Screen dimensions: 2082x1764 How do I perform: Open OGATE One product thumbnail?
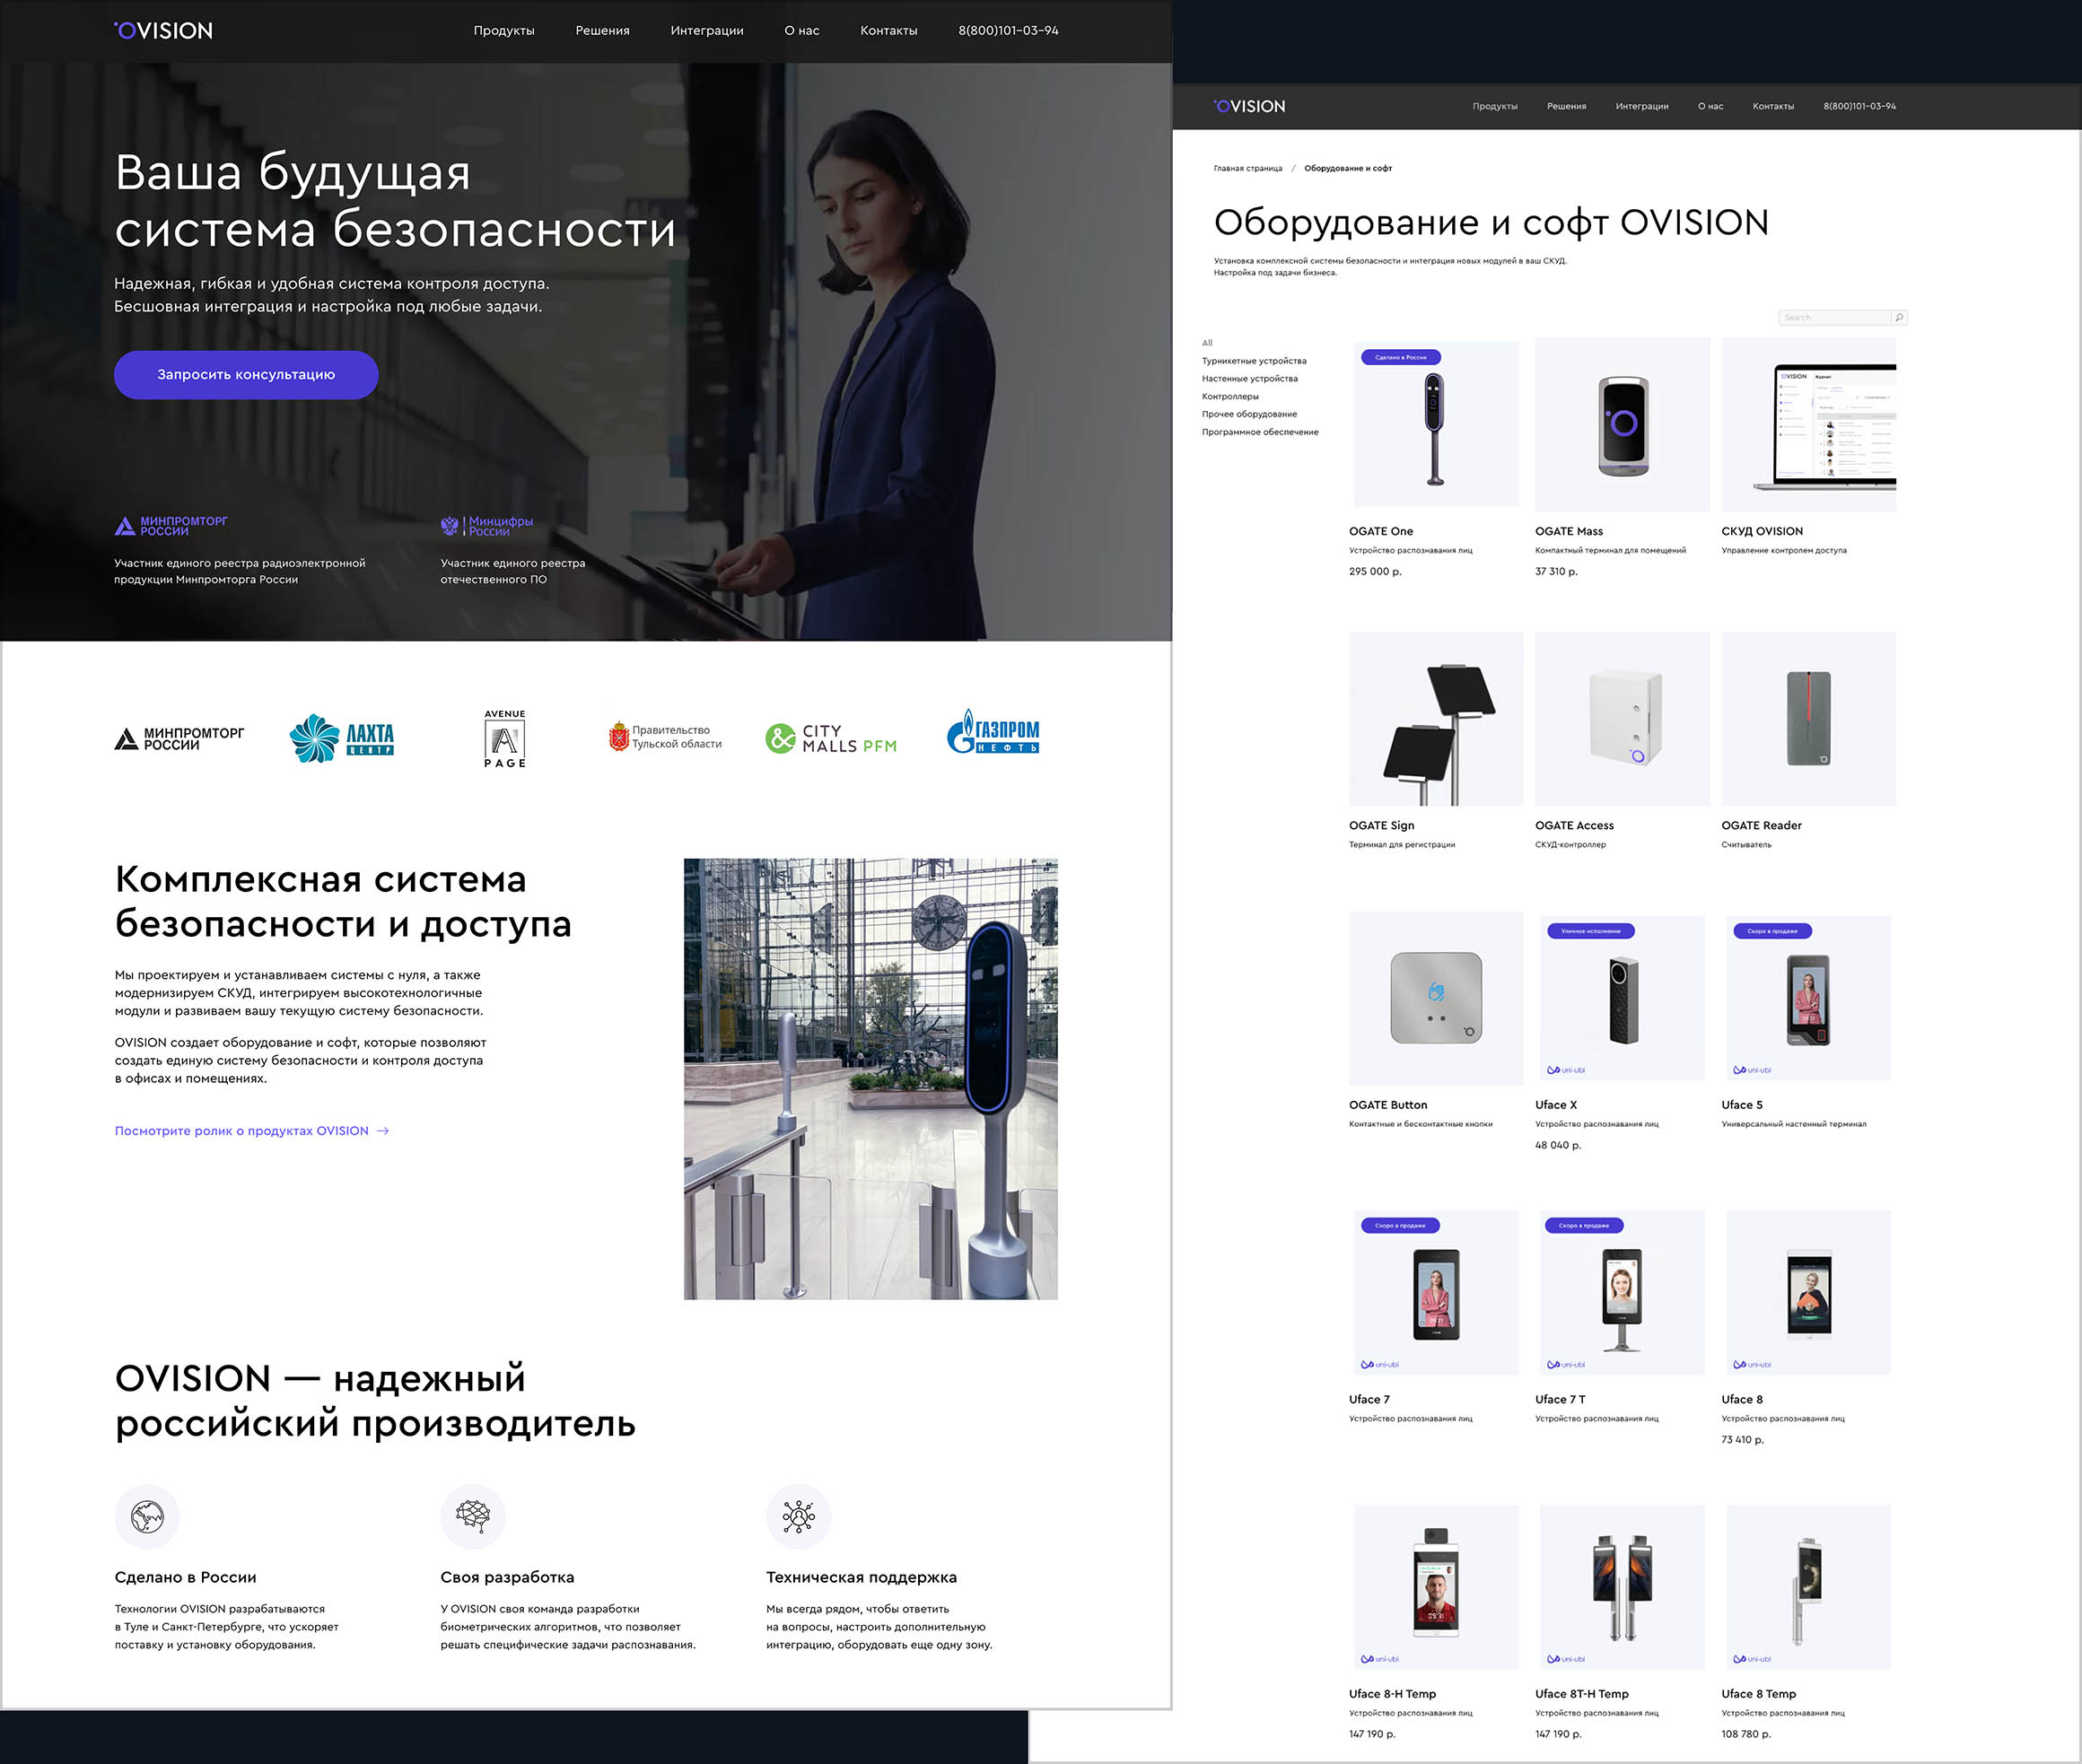click(1435, 425)
